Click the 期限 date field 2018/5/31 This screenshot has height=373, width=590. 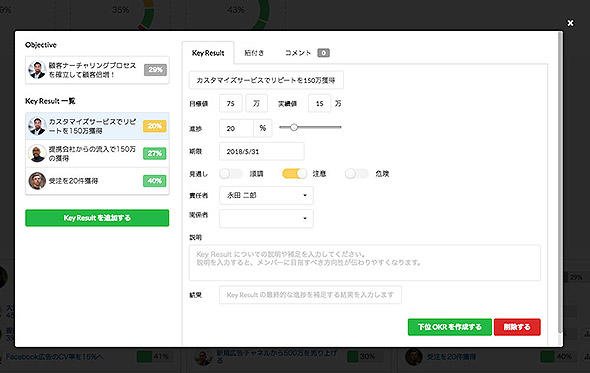(262, 151)
